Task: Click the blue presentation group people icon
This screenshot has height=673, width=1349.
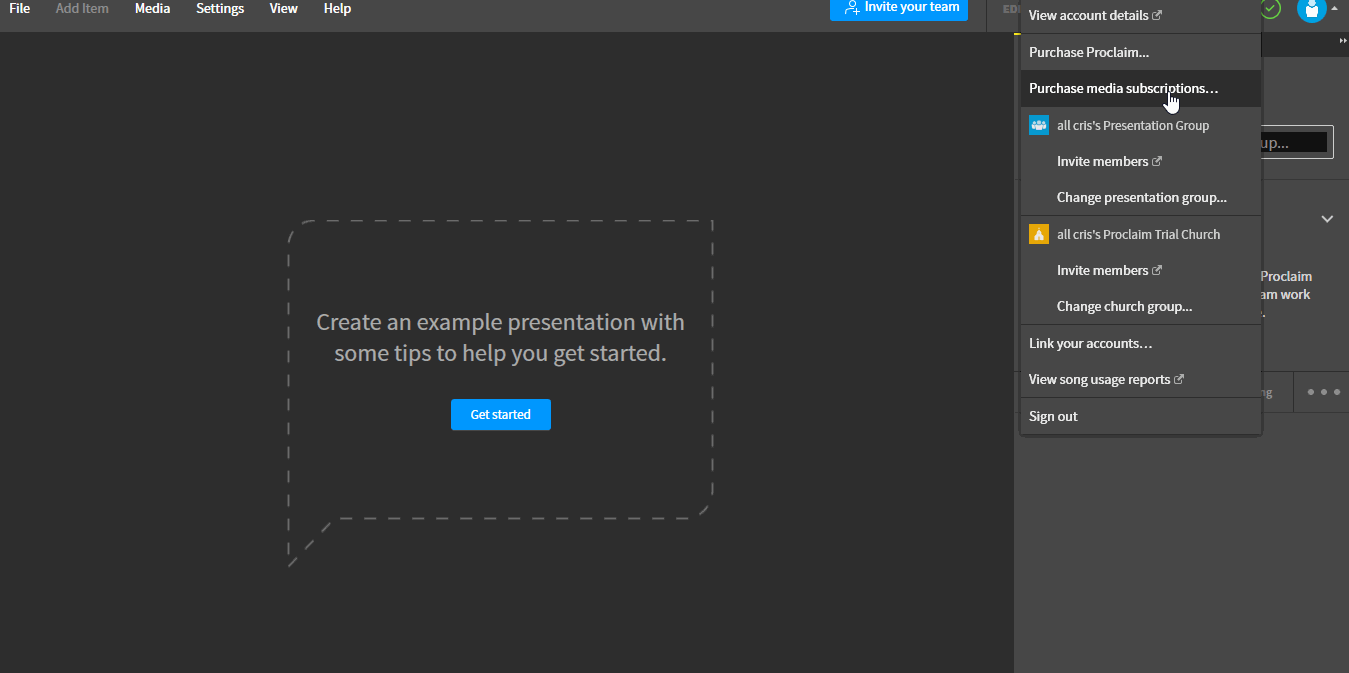Action: (x=1039, y=125)
